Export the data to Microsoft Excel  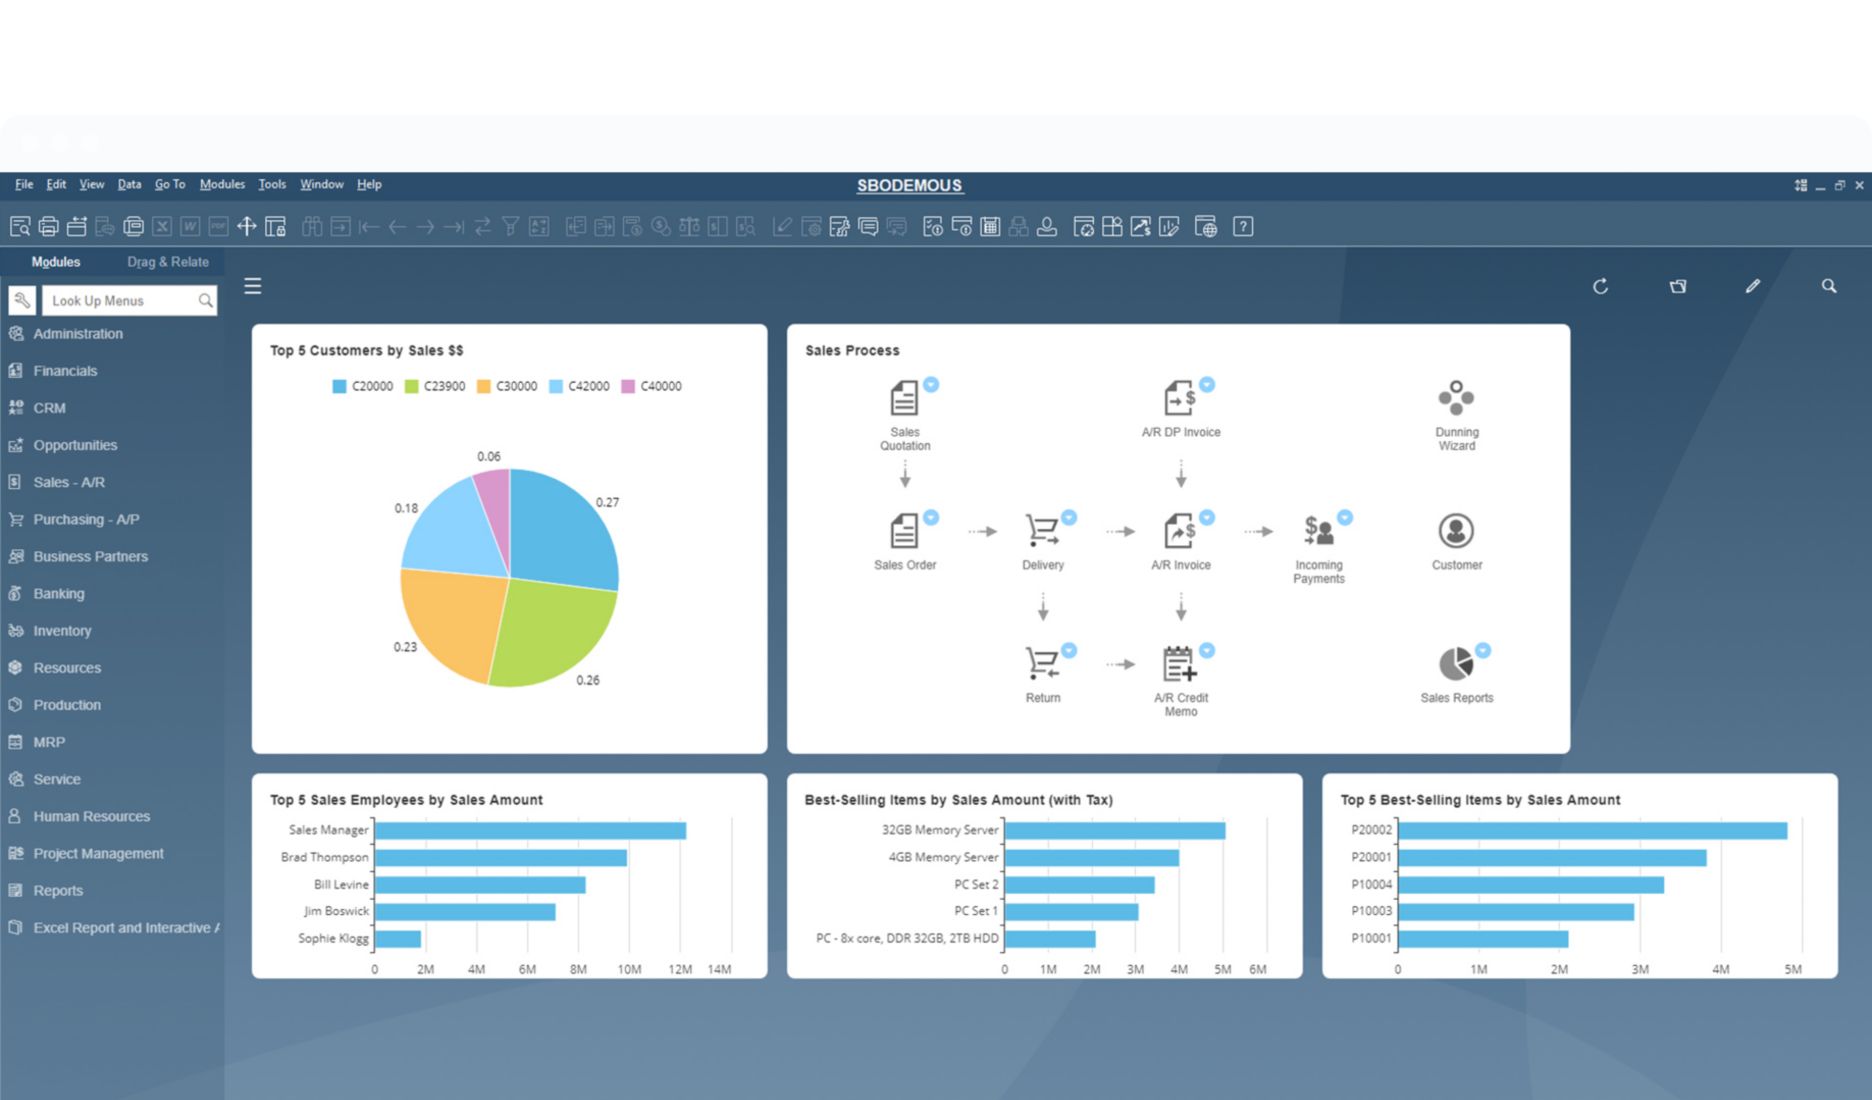click(x=162, y=226)
